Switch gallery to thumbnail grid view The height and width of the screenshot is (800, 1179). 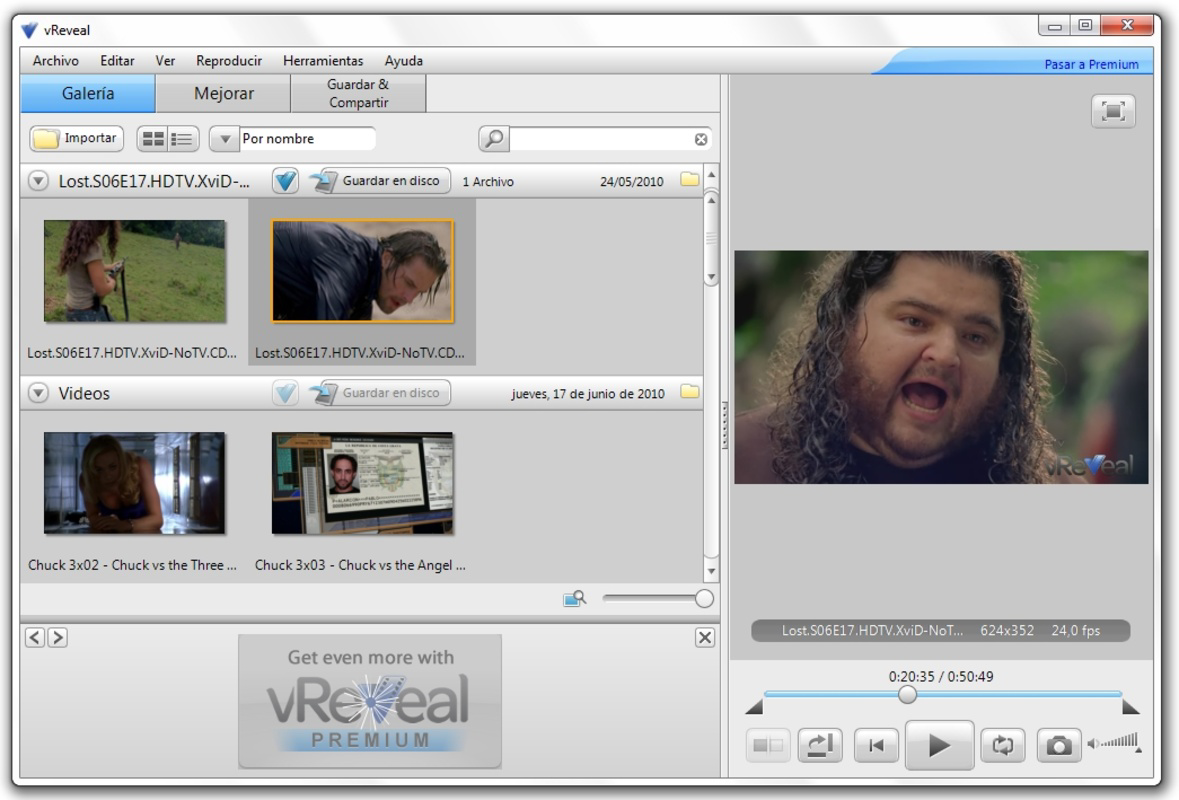pos(153,139)
